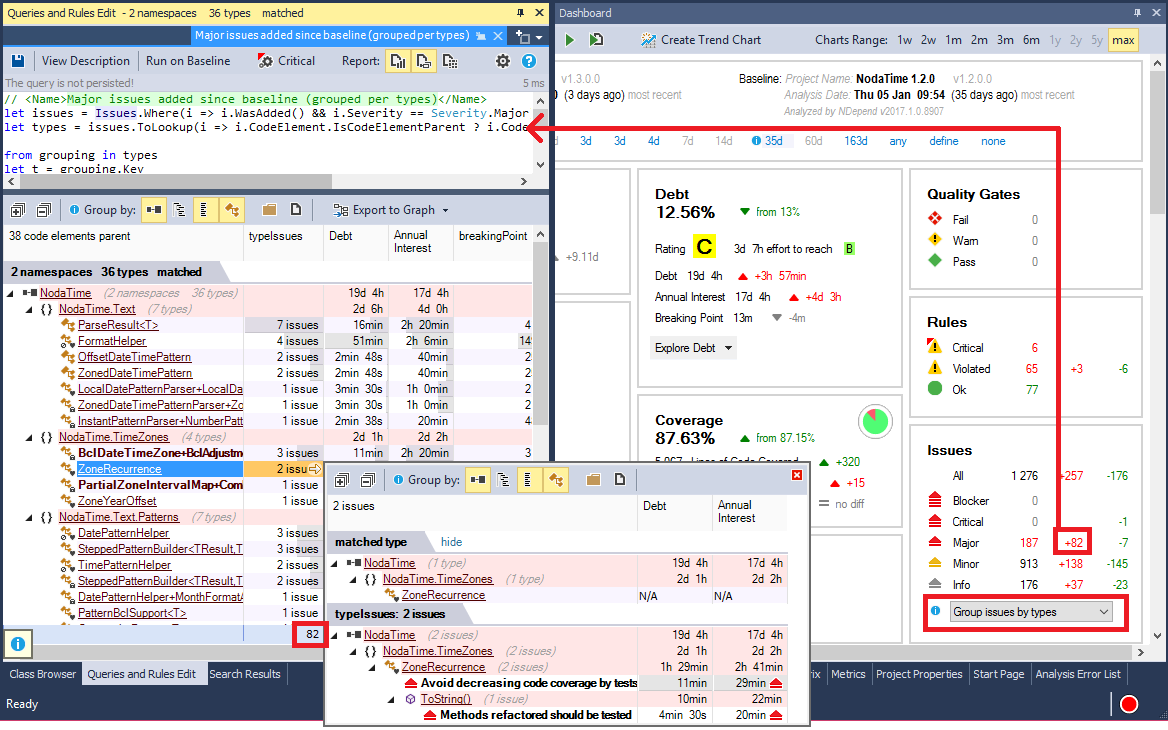Click the folder icon in the main result toolbar
Image resolution: width=1168 pixels, height=730 pixels.
coord(270,210)
